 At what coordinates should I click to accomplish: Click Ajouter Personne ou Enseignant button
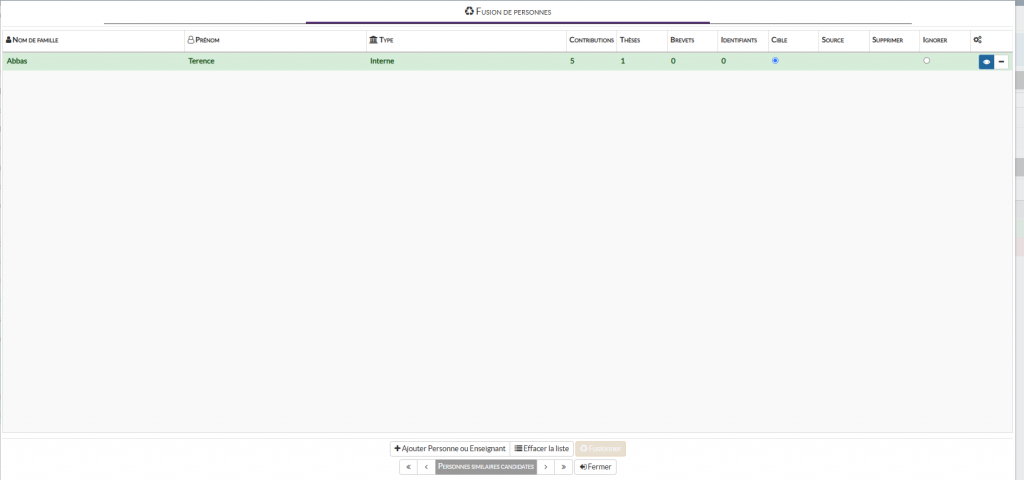click(x=449, y=449)
